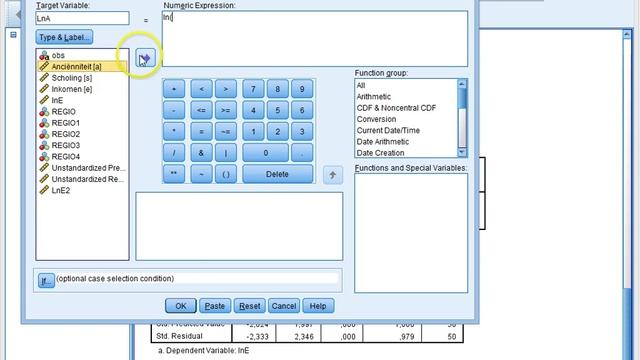Image resolution: width=640 pixels, height=360 pixels.
Task: Click digit 2 on the keypad
Action: click(x=278, y=131)
